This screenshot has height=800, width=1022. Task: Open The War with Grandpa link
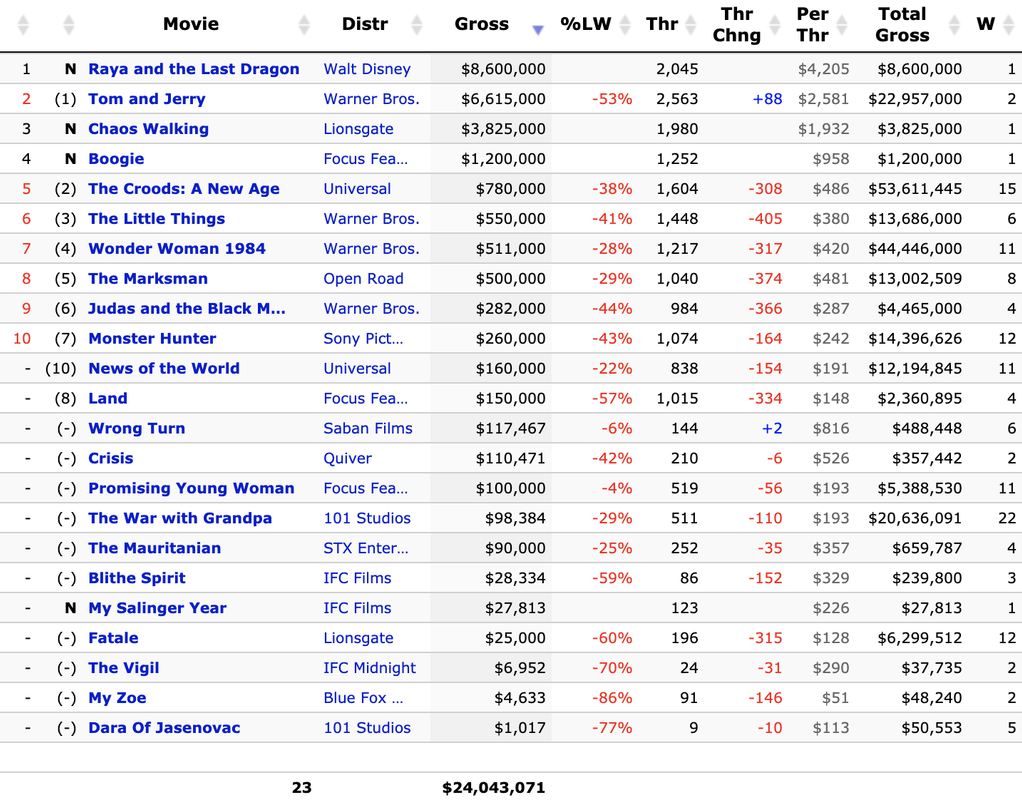point(180,519)
